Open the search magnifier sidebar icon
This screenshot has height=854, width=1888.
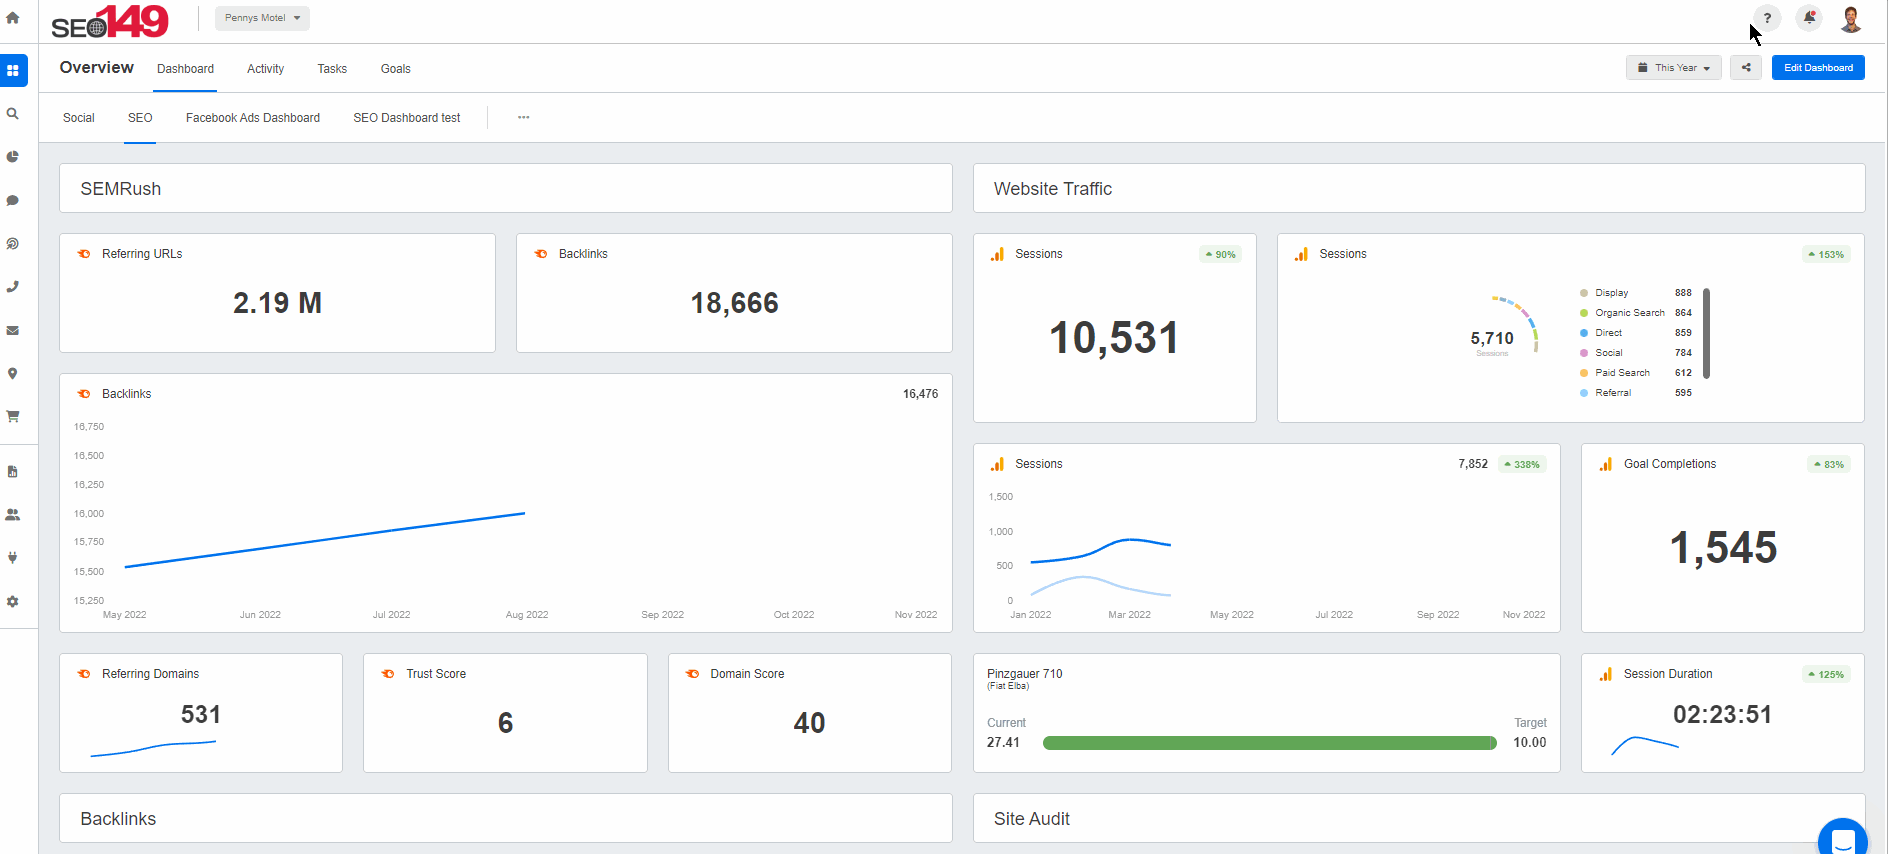click(x=13, y=114)
